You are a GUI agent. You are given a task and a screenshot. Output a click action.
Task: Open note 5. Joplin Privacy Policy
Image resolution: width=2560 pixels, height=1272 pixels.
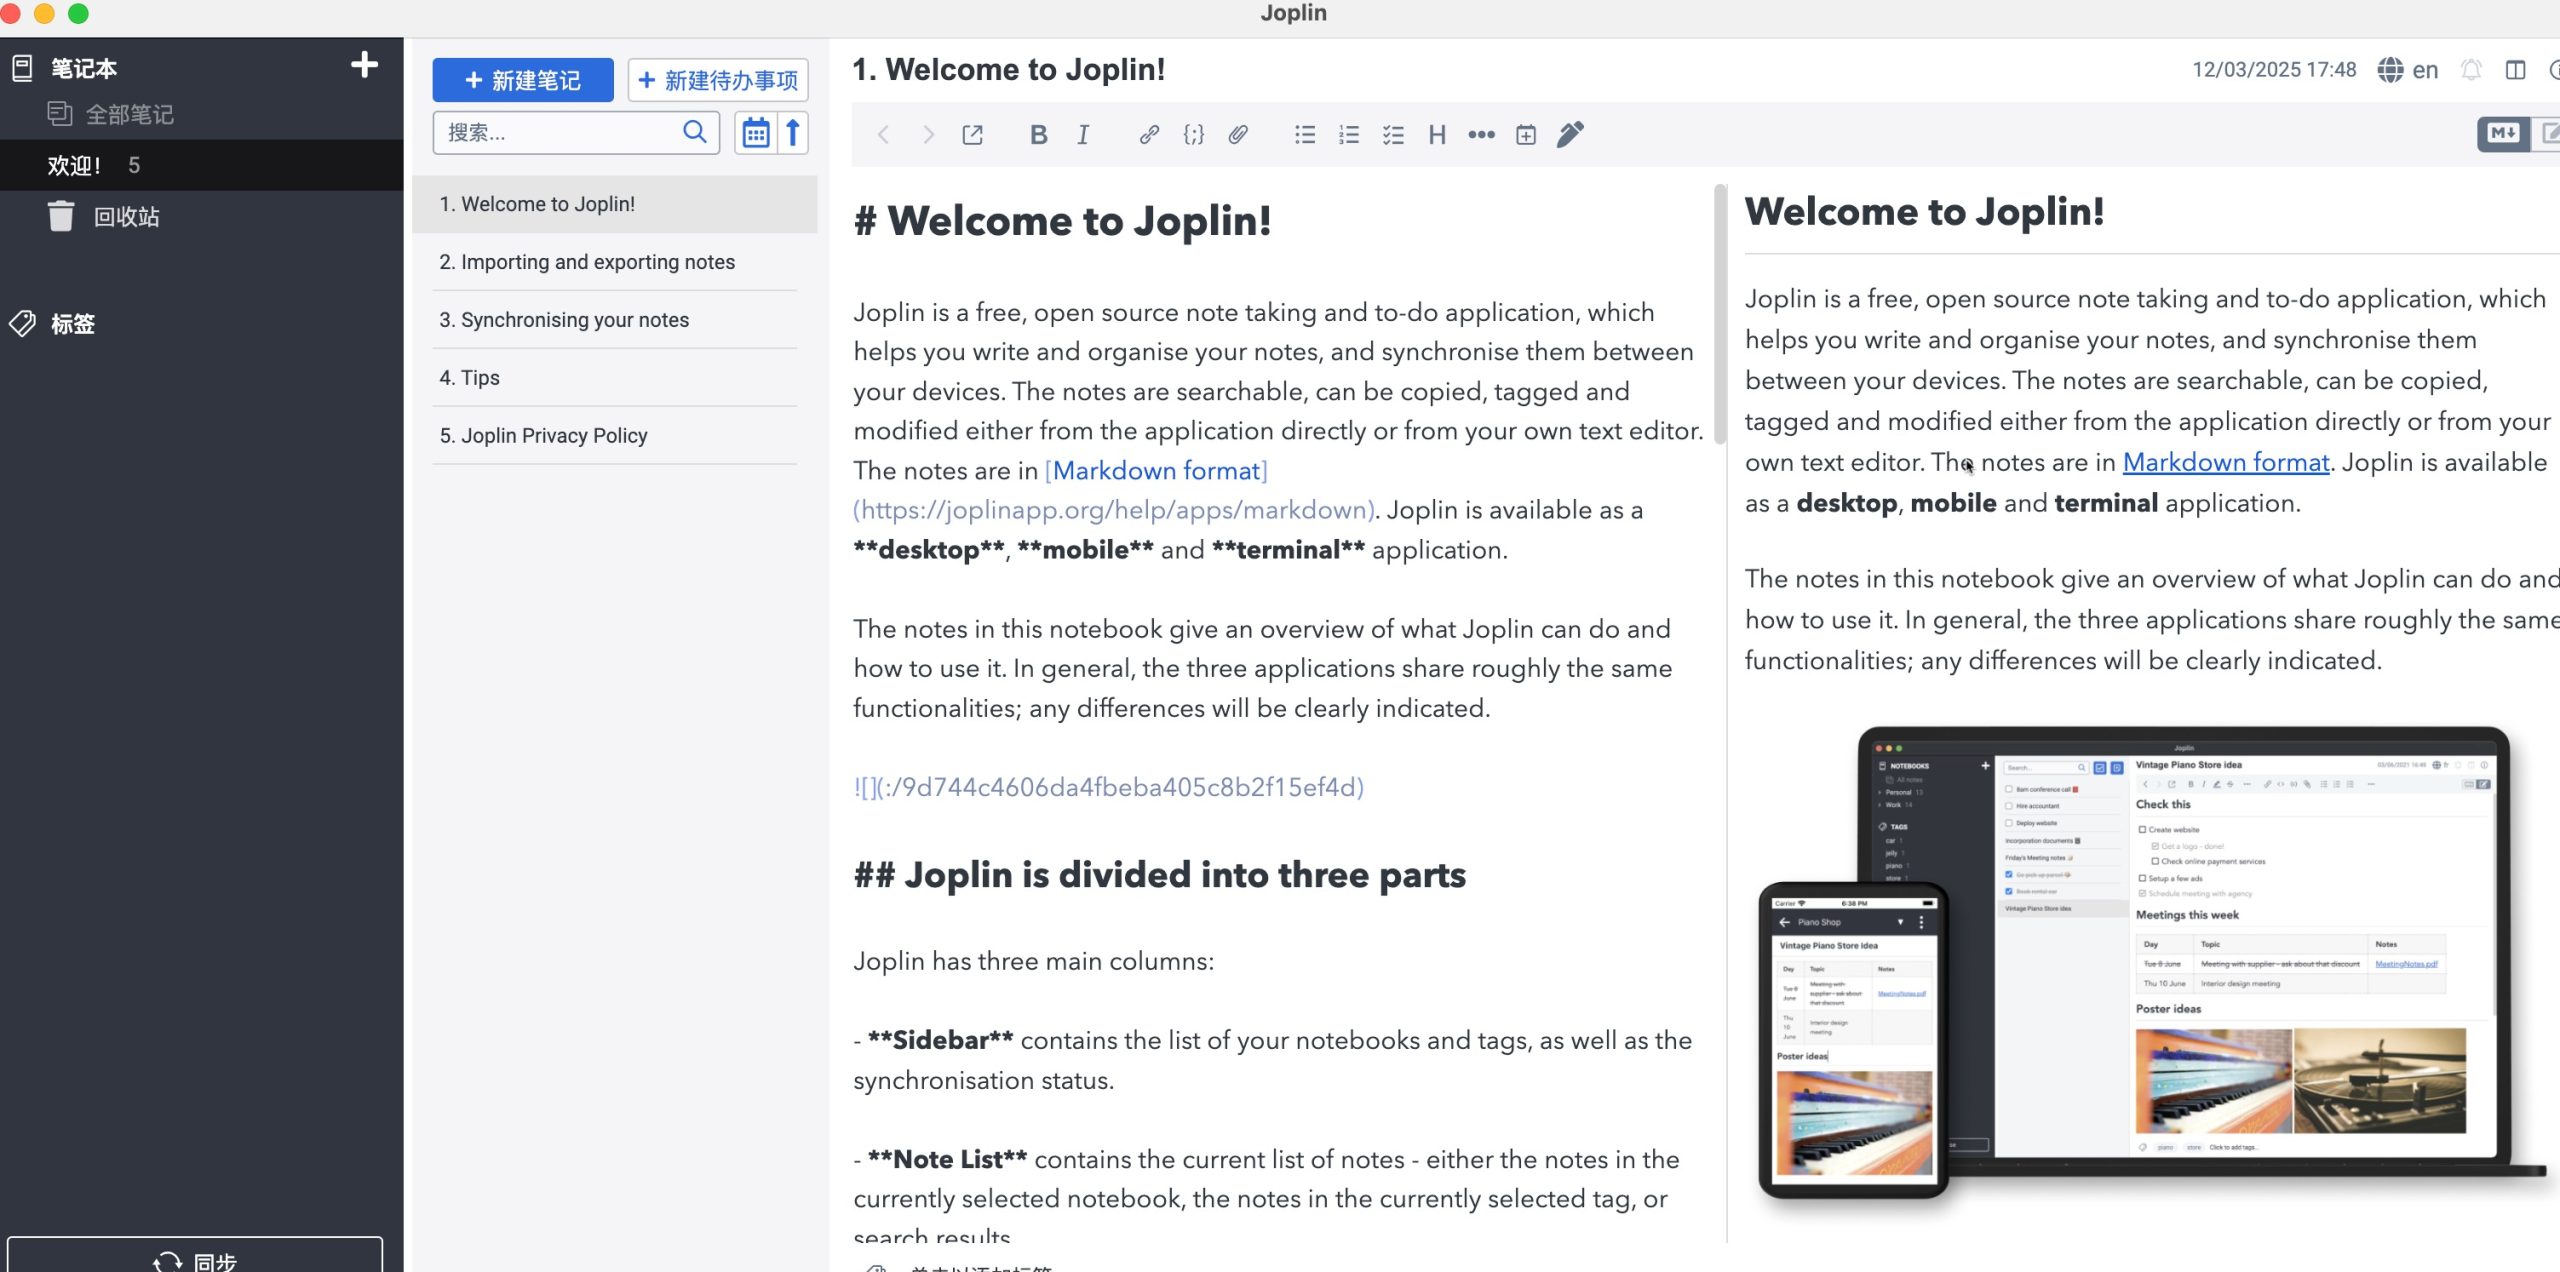(x=615, y=436)
